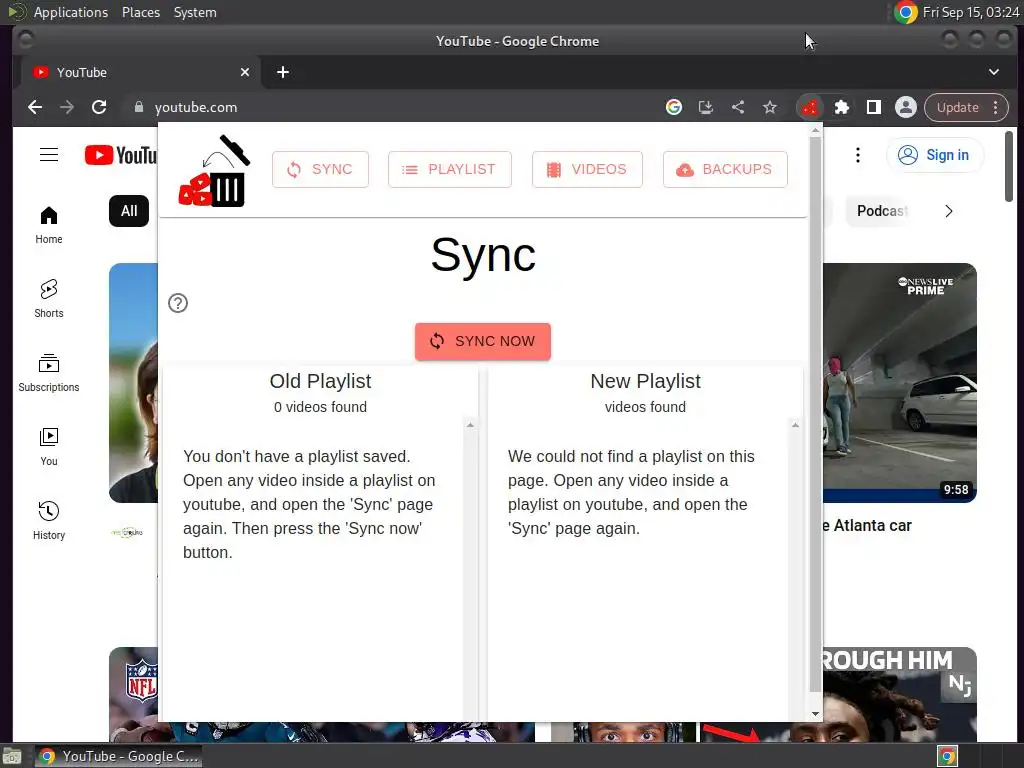
Task: Click the Chrome workspace icon in bottom-right panel
Action: click(947, 756)
